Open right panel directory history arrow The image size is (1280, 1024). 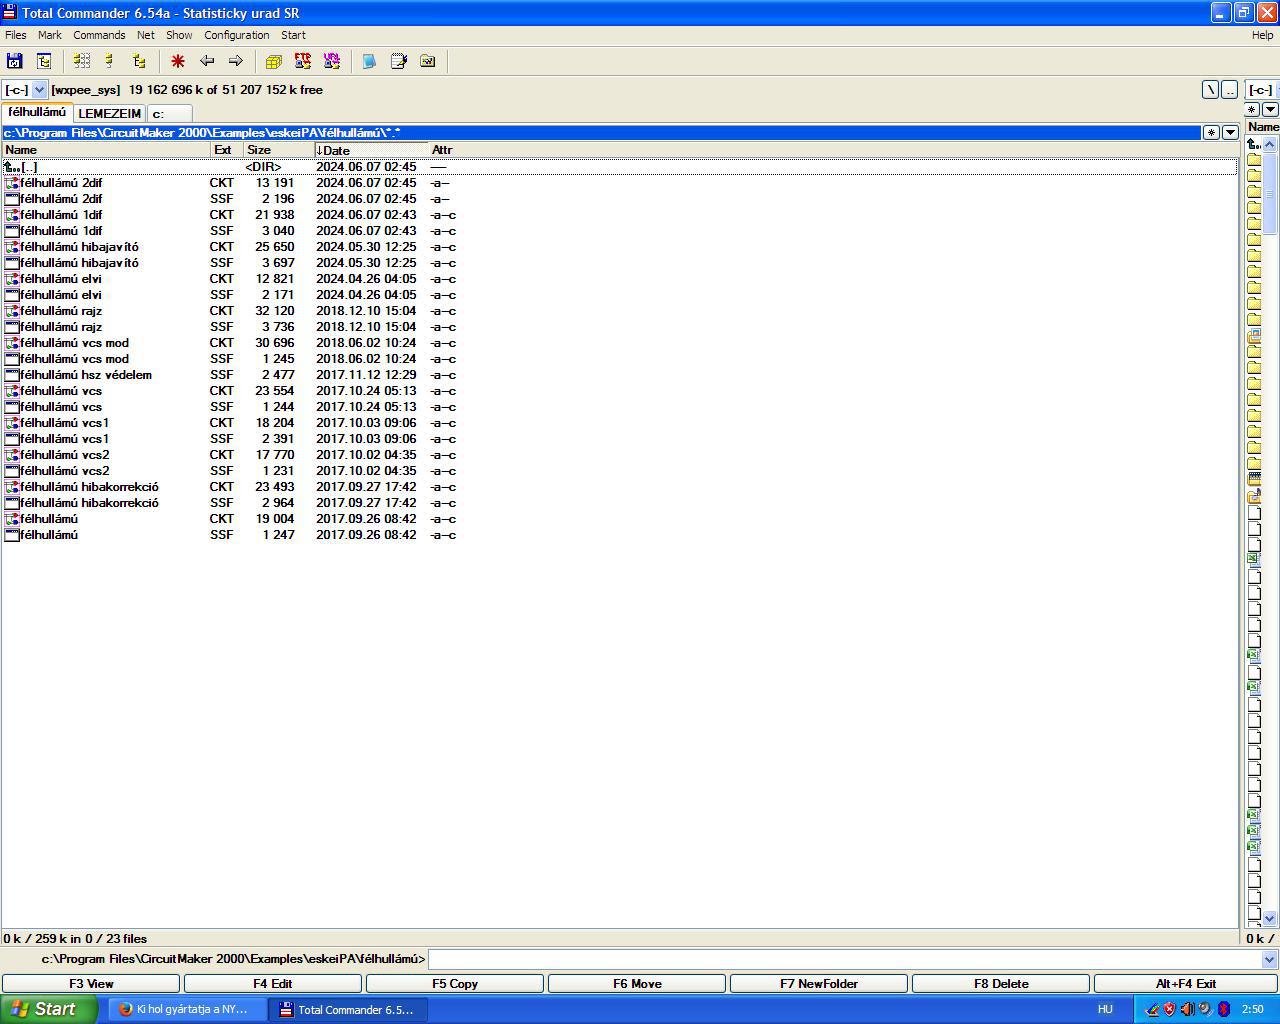[1270, 109]
